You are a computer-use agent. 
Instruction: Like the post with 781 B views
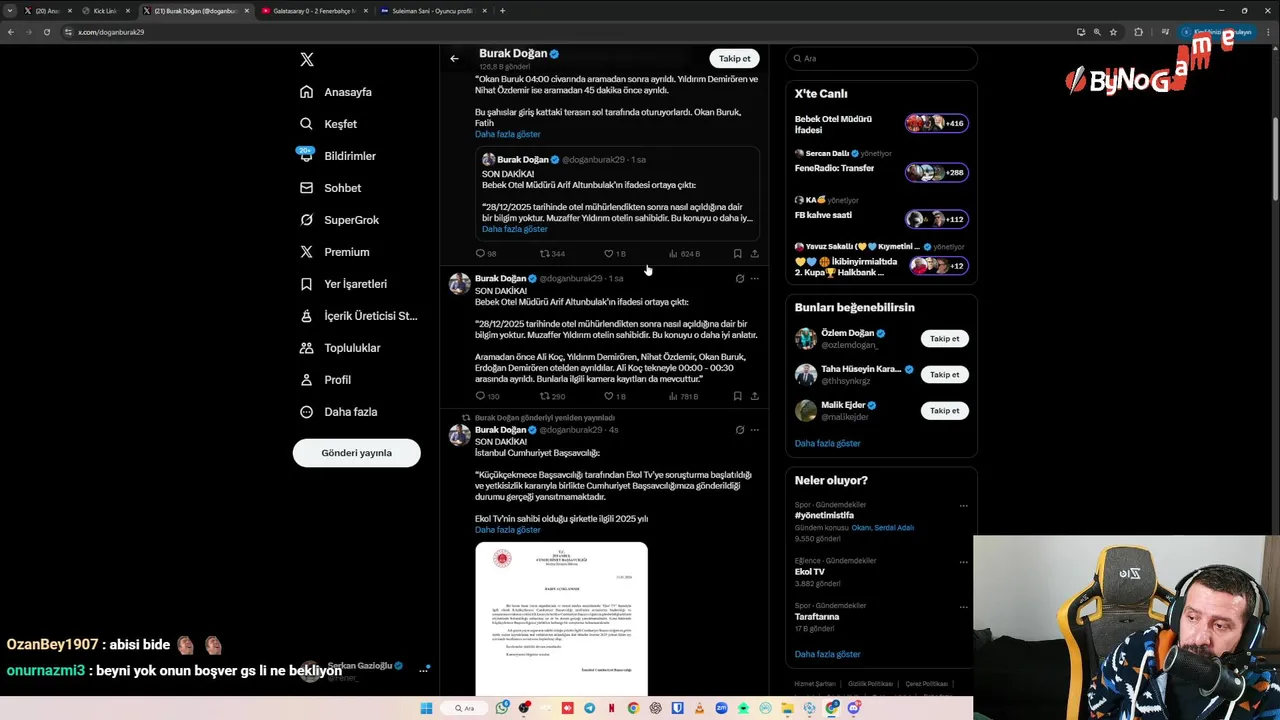pyautogui.click(x=615, y=396)
